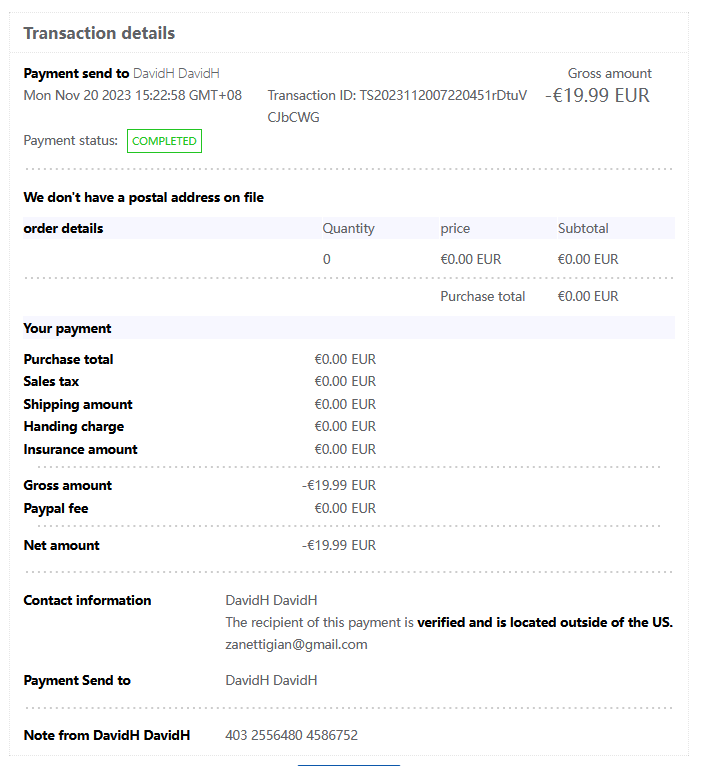Viewport: 703px width, 766px height.
Task: Click the Your payment section header
Action: tap(67, 328)
